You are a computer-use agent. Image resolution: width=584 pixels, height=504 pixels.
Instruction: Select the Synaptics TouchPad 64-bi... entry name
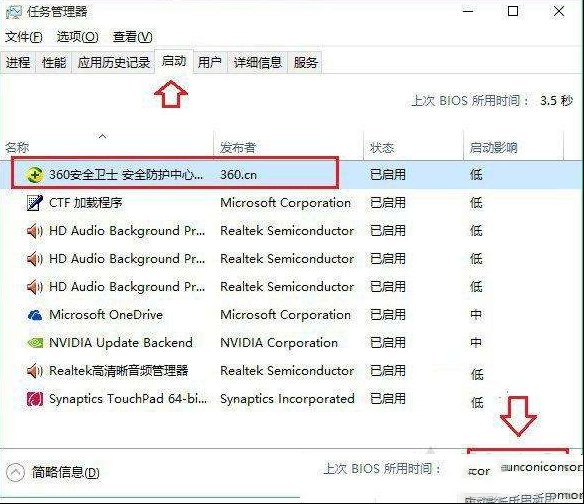[128, 399]
